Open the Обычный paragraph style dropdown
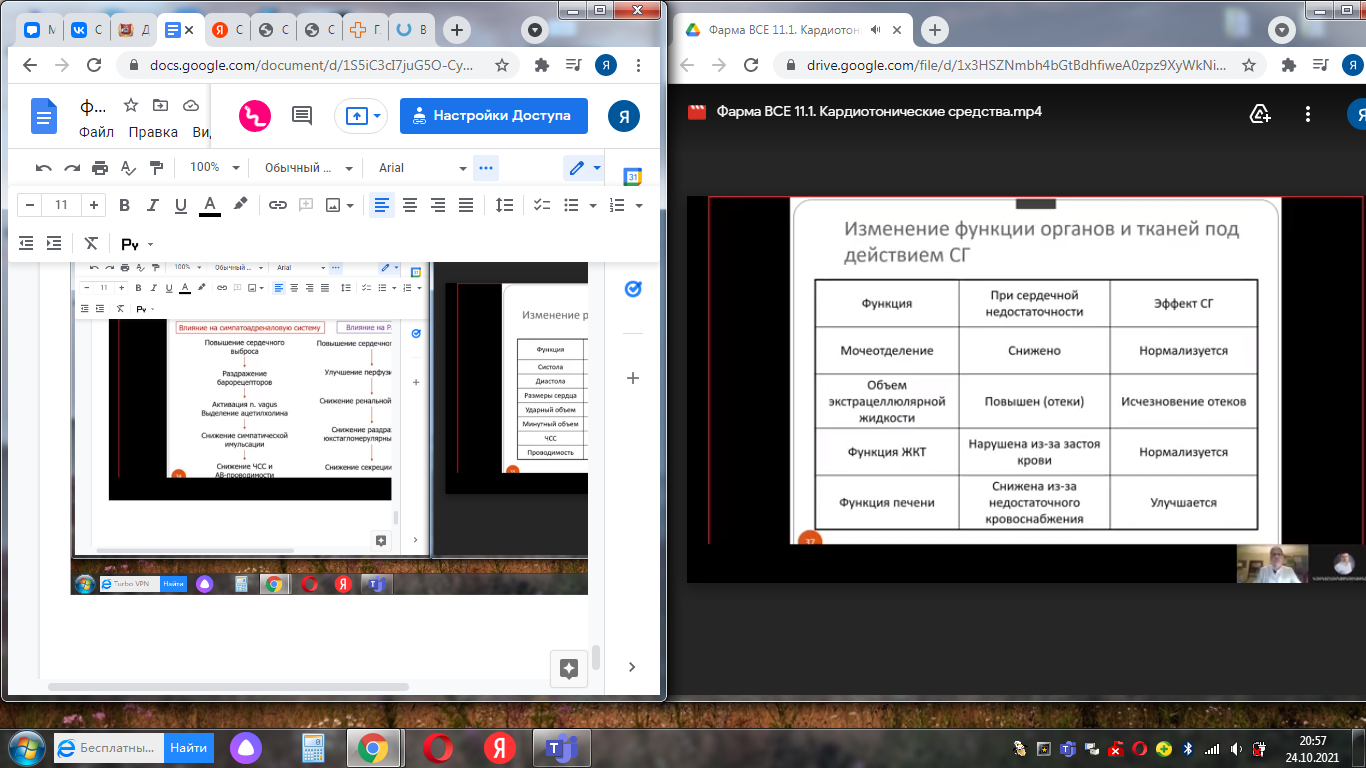 [x=308, y=168]
